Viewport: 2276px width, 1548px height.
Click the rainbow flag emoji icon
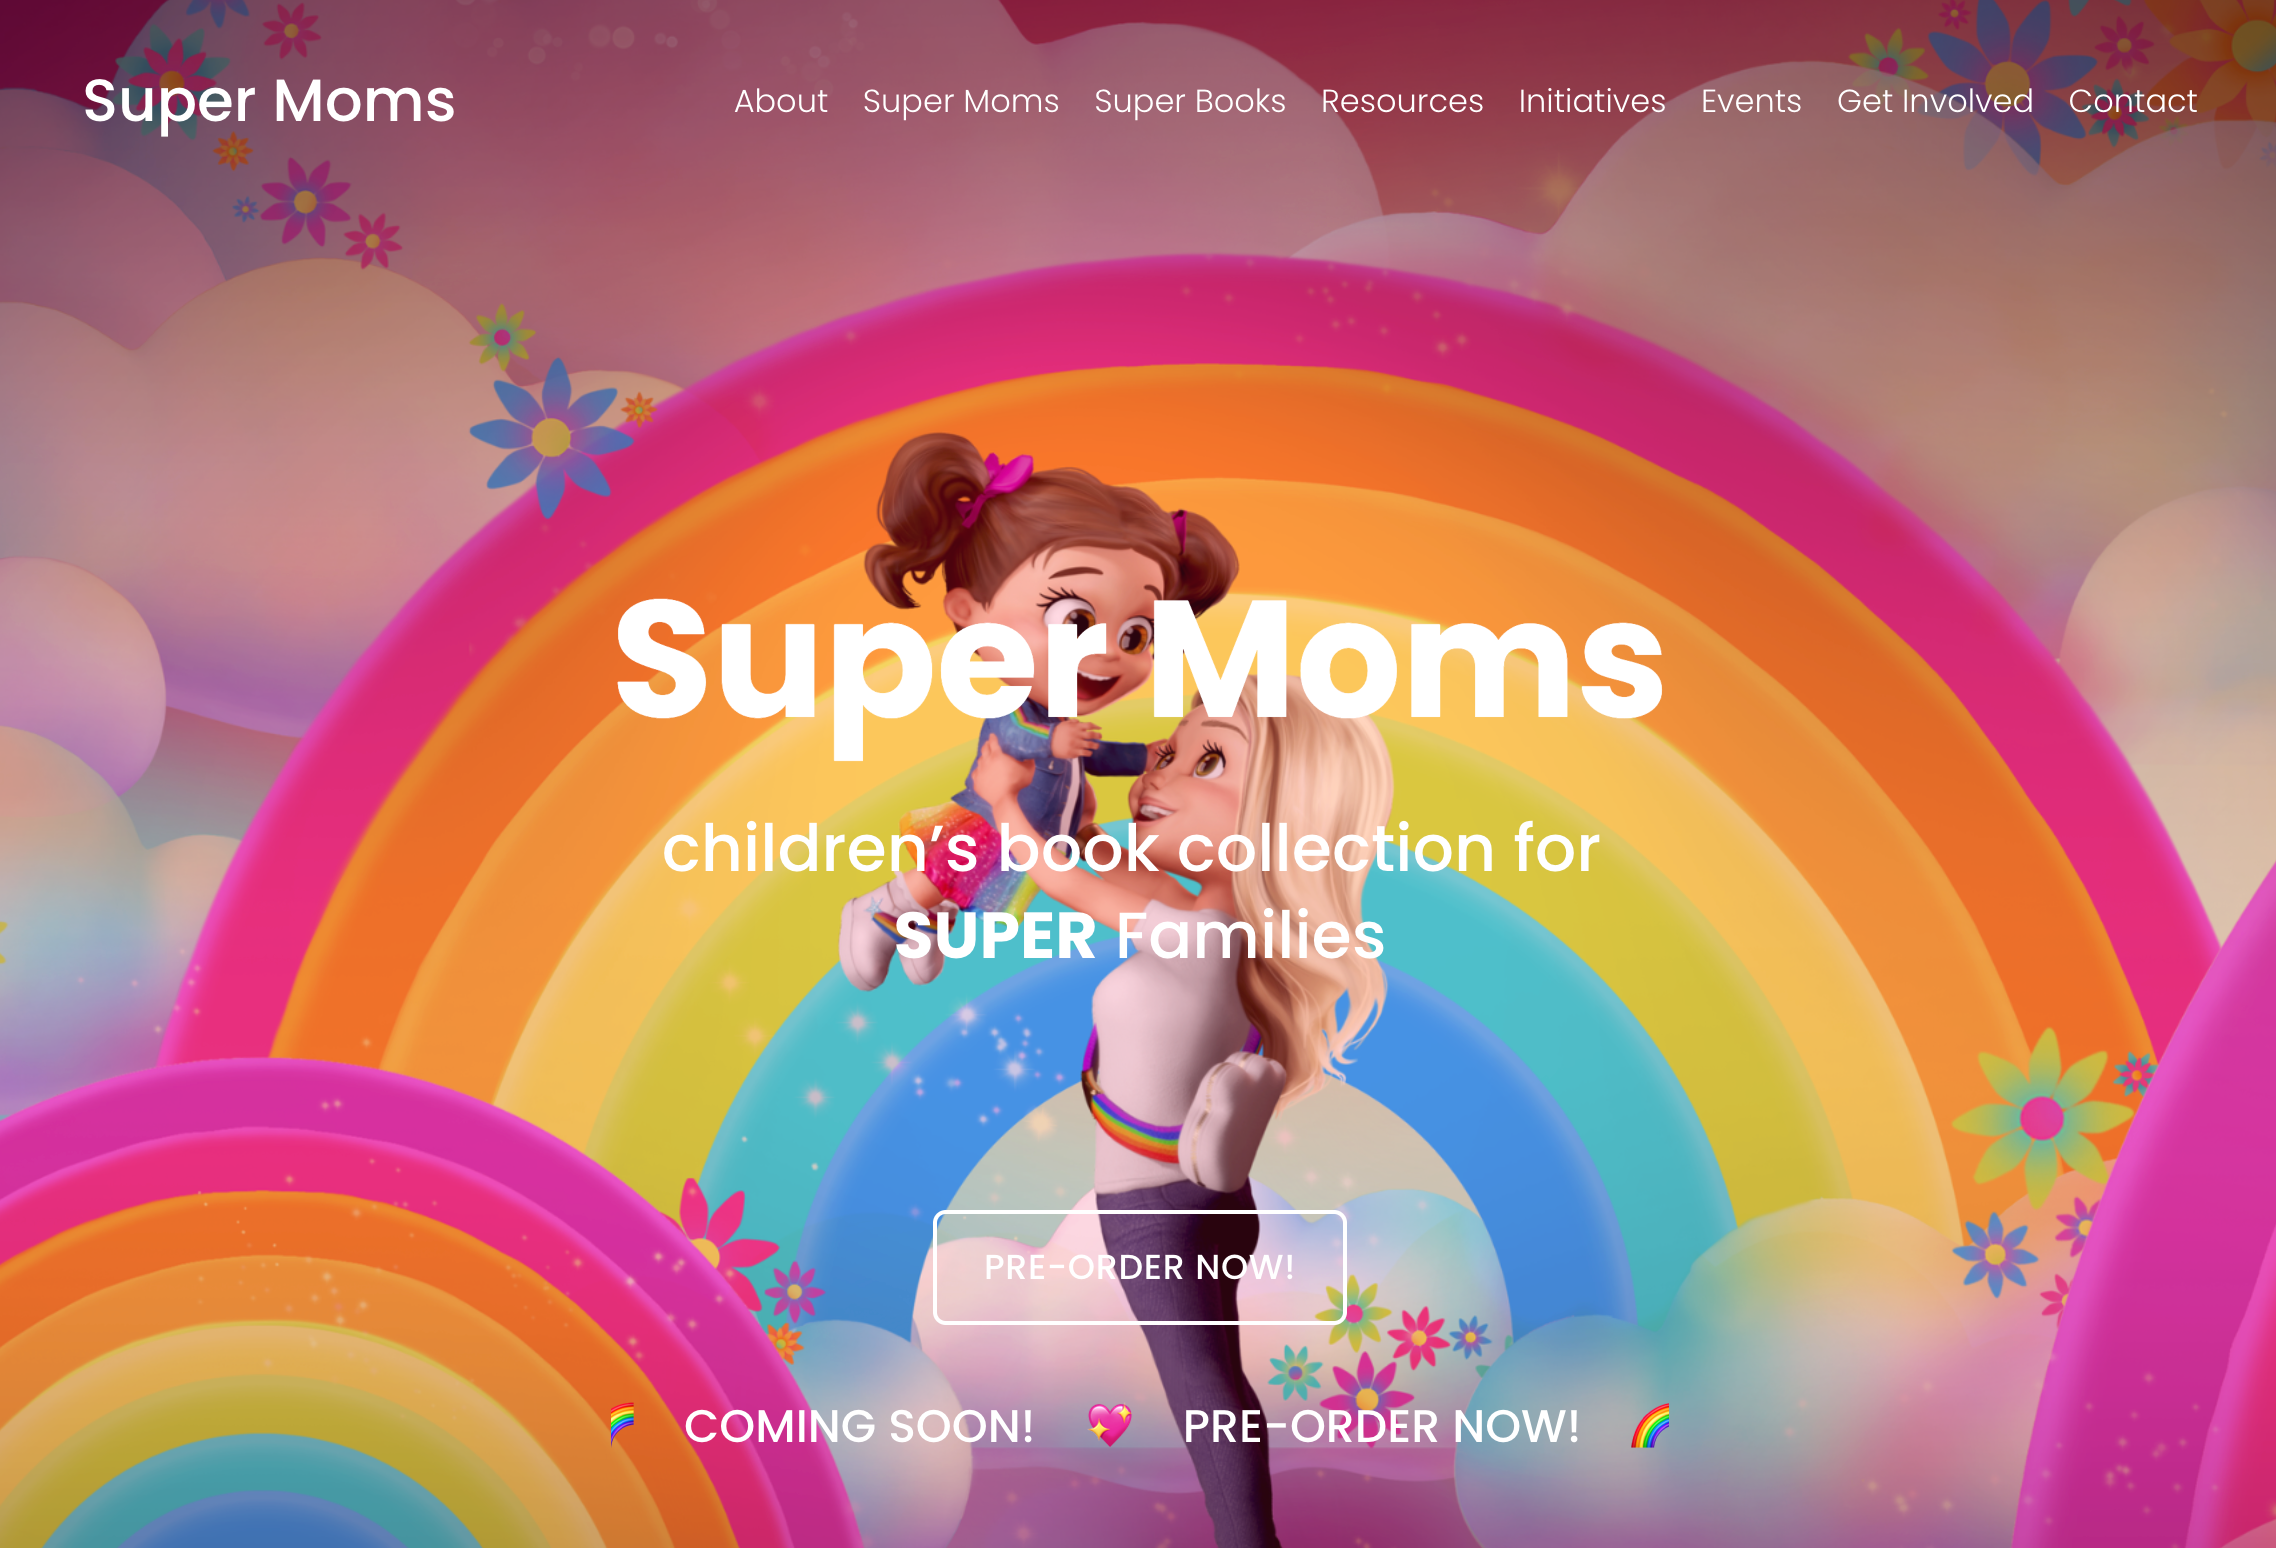pos(622,1425)
